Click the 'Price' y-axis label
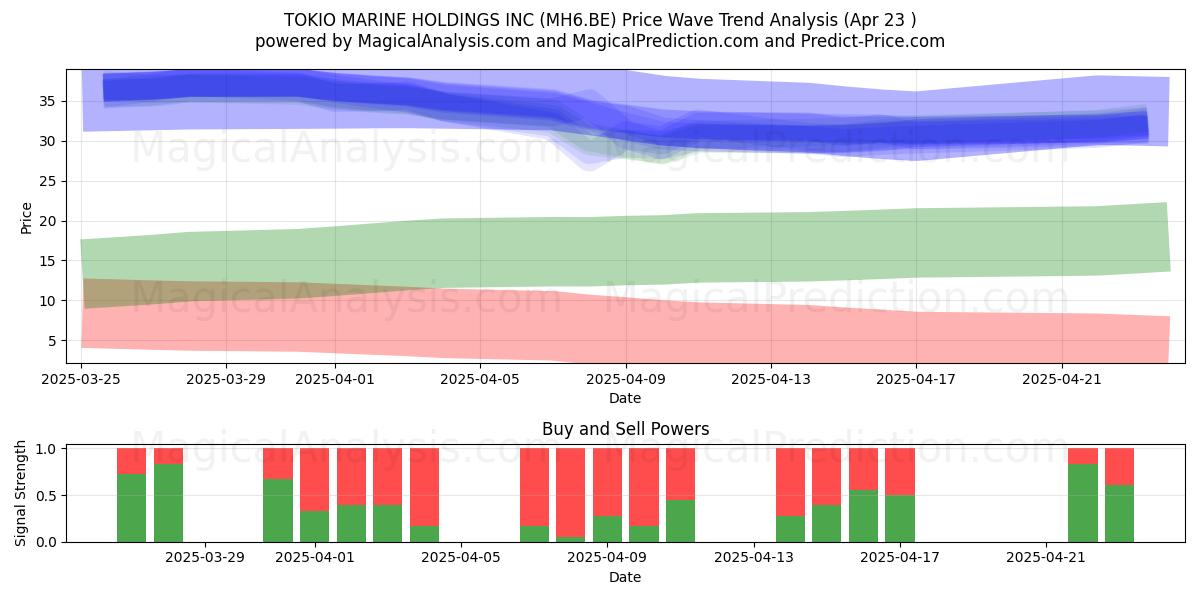1200x600 pixels. (27, 218)
